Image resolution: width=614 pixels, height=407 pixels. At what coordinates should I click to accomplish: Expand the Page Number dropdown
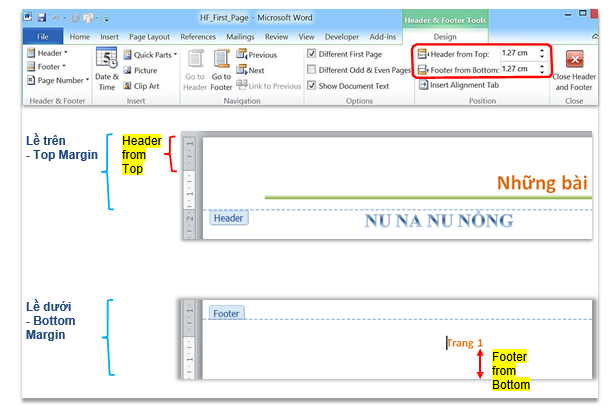point(58,79)
